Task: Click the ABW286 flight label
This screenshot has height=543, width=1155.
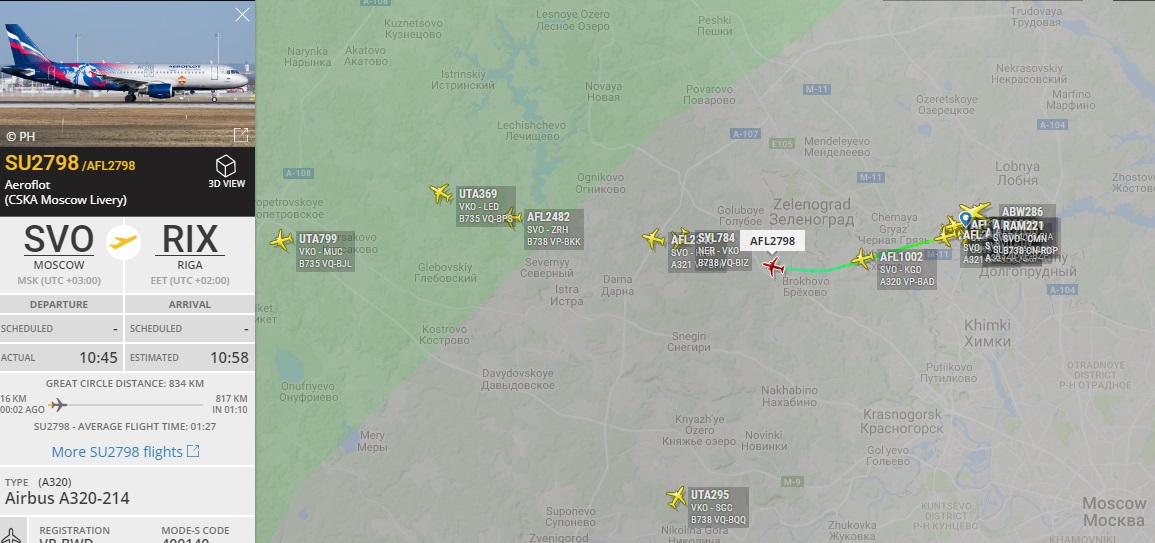Action: pos(1022,212)
